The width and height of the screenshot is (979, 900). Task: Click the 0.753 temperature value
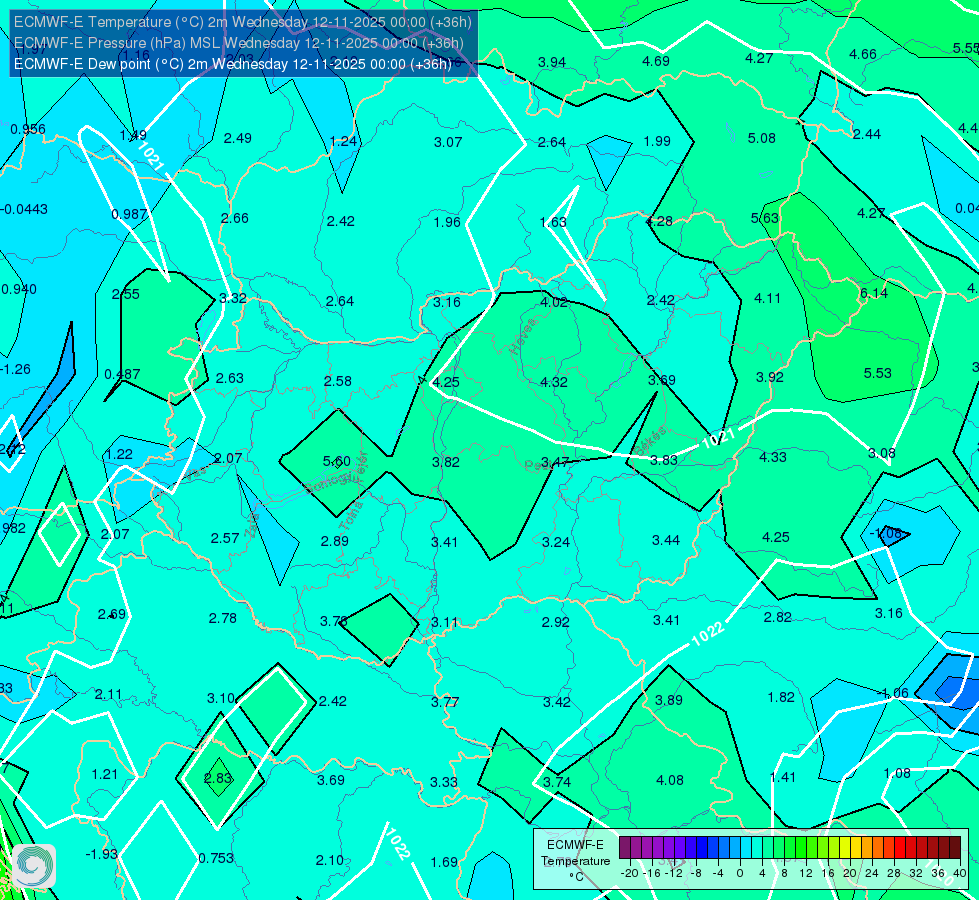click(216, 858)
